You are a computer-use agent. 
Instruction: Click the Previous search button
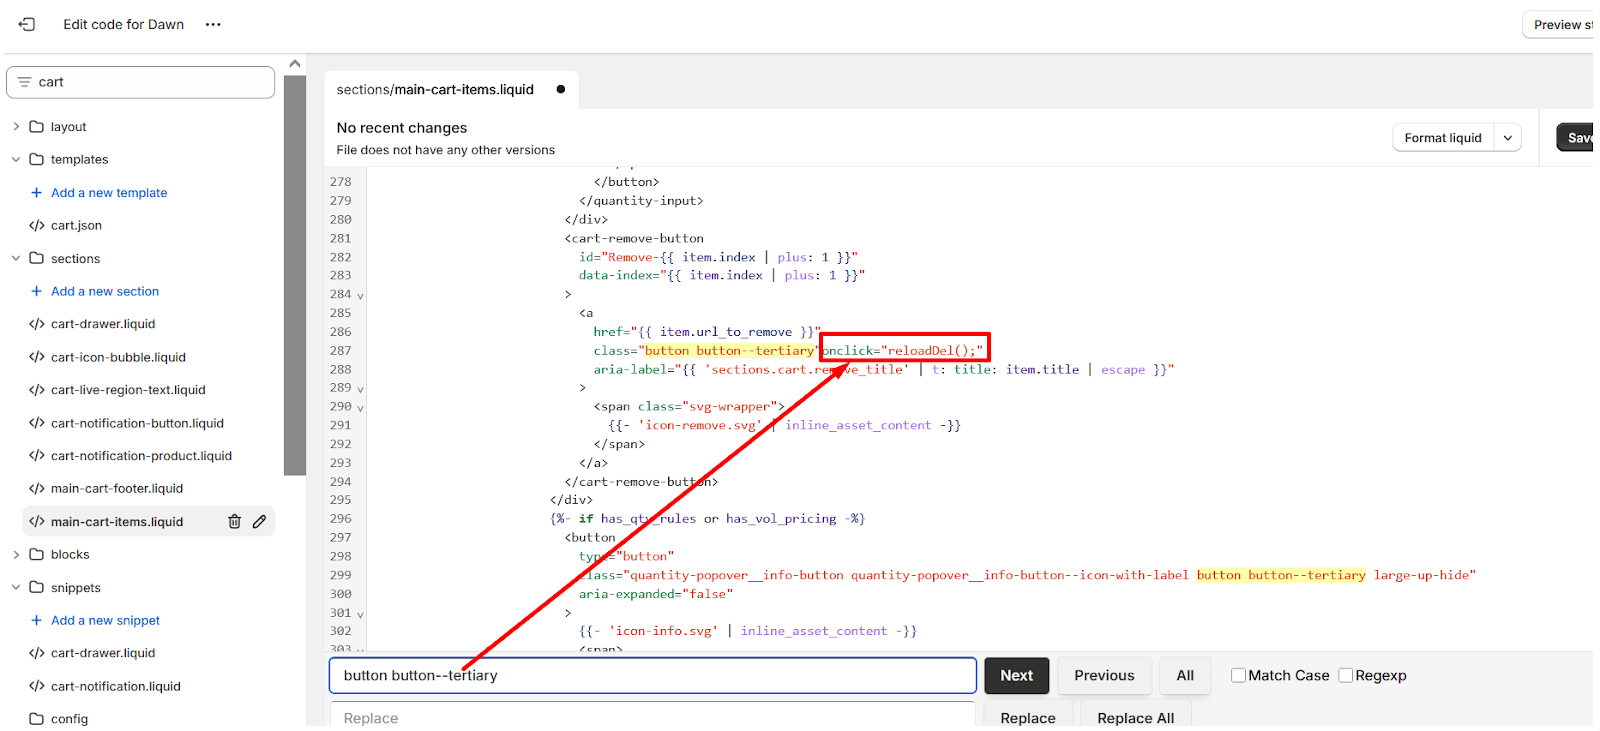[x=1104, y=675]
